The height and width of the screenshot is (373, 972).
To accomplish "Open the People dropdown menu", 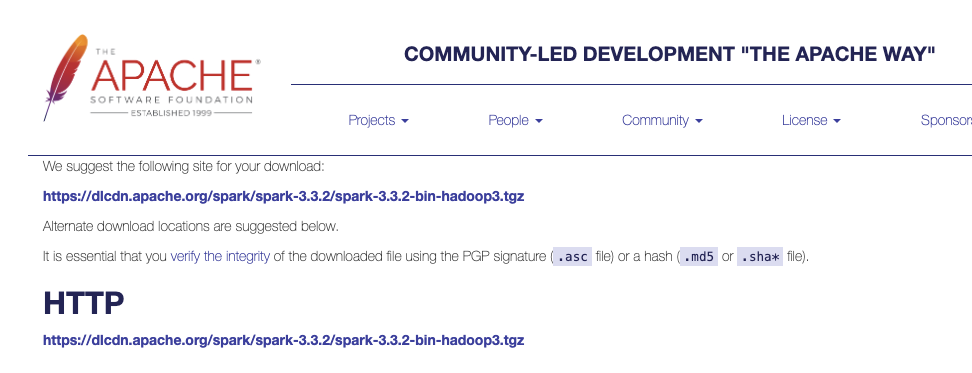I will point(515,120).
